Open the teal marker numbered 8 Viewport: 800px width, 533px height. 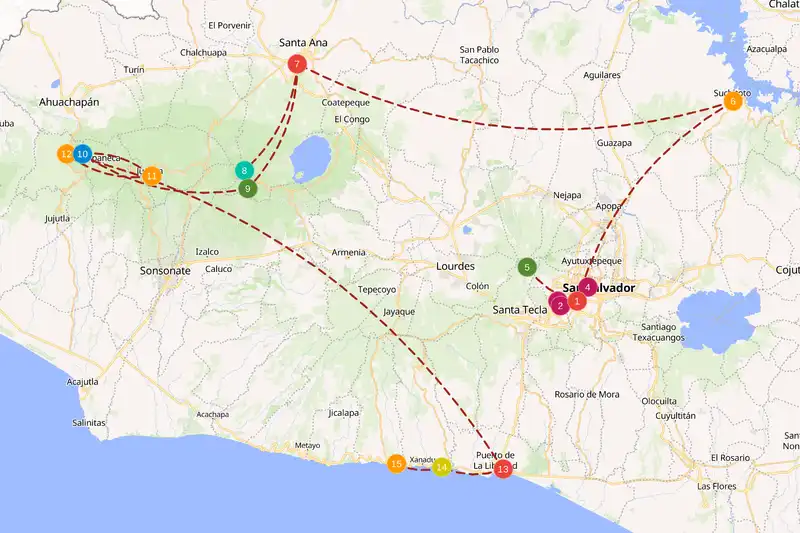(x=244, y=170)
